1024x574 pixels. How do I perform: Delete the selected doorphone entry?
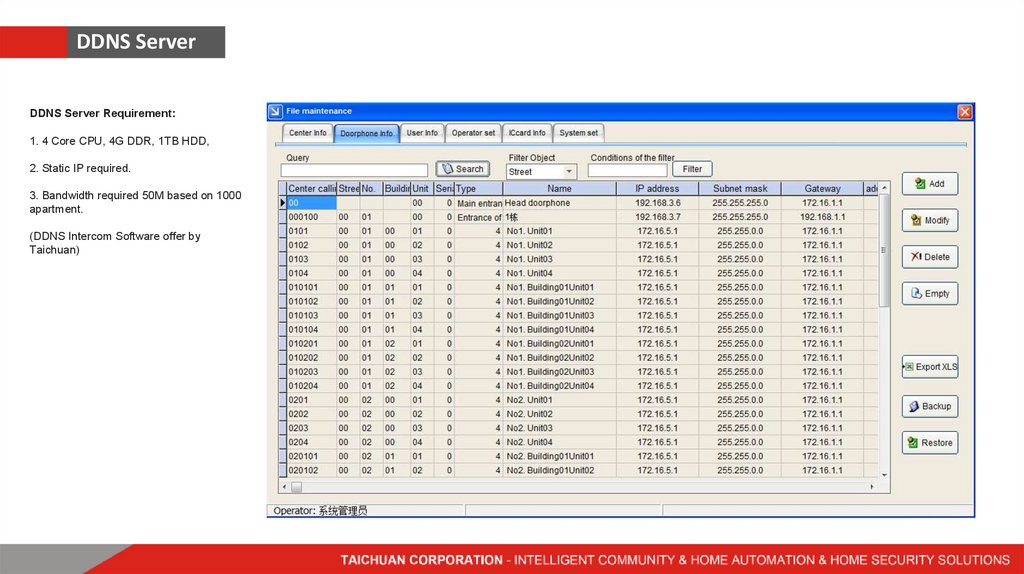[x=930, y=257]
